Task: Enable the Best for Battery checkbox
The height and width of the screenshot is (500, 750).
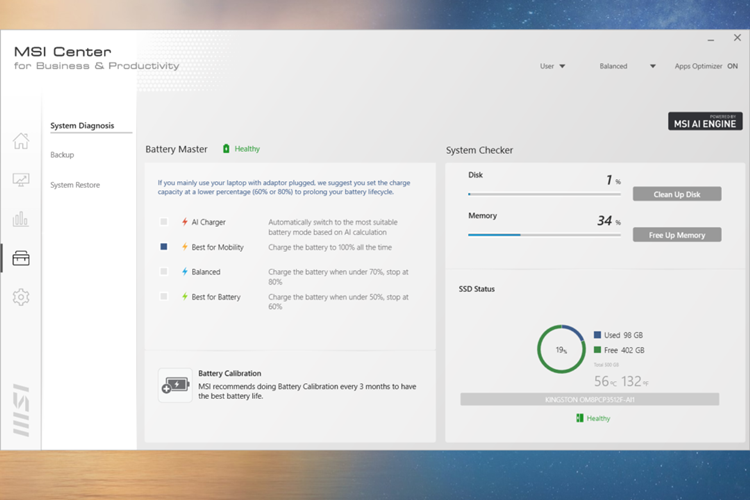Action: 164,297
